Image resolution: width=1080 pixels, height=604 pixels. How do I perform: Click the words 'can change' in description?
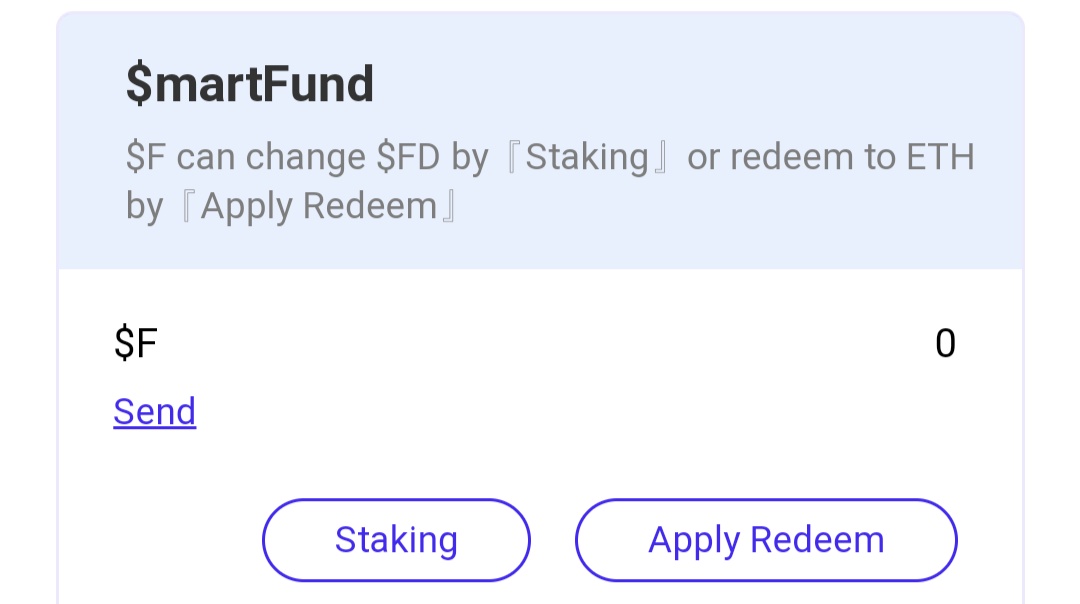pyautogui.click(x=272, y=158)
